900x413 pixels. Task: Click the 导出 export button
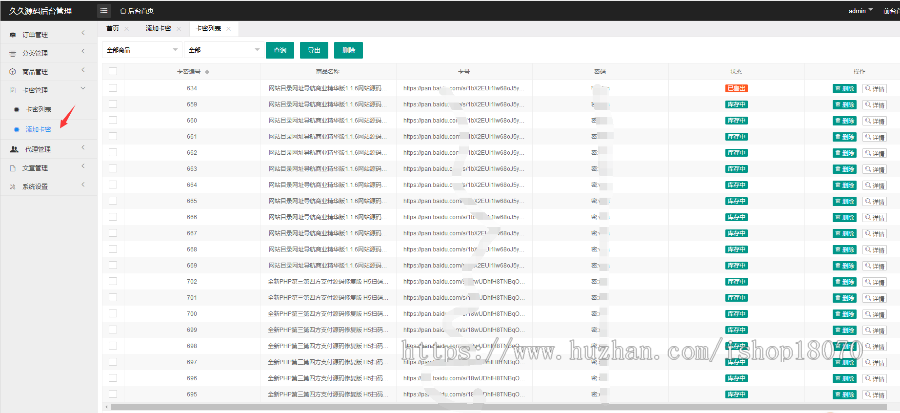tap(313, 49)
